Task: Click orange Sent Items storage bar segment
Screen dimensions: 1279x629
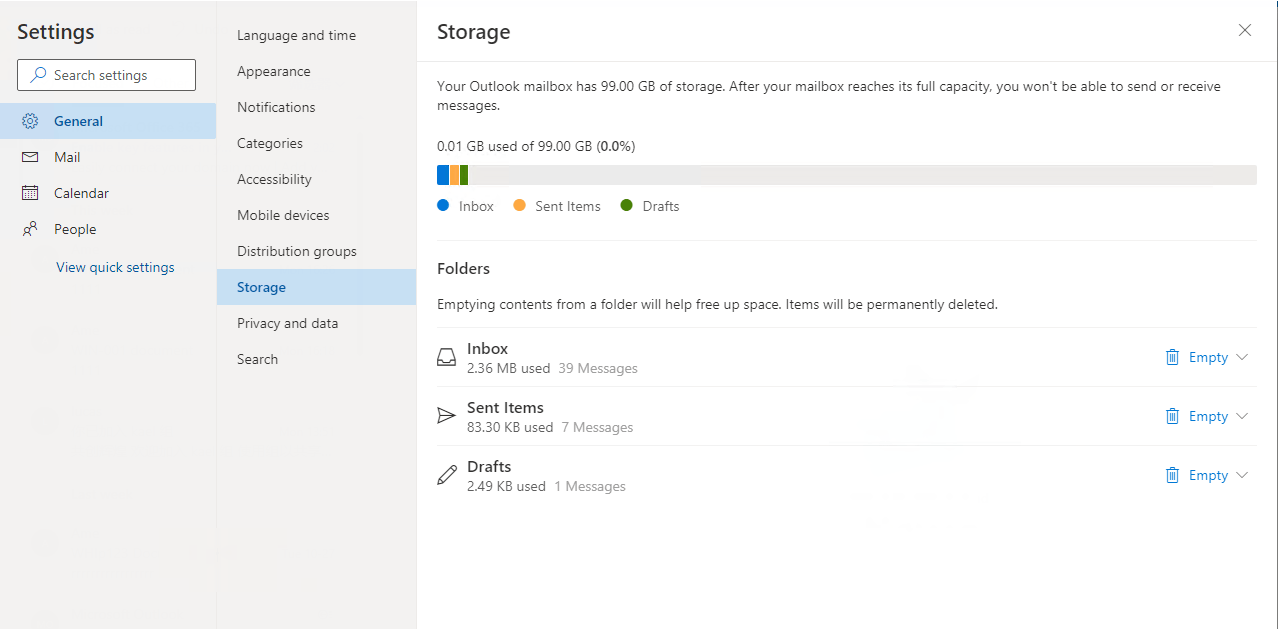Action: point(454,175)
